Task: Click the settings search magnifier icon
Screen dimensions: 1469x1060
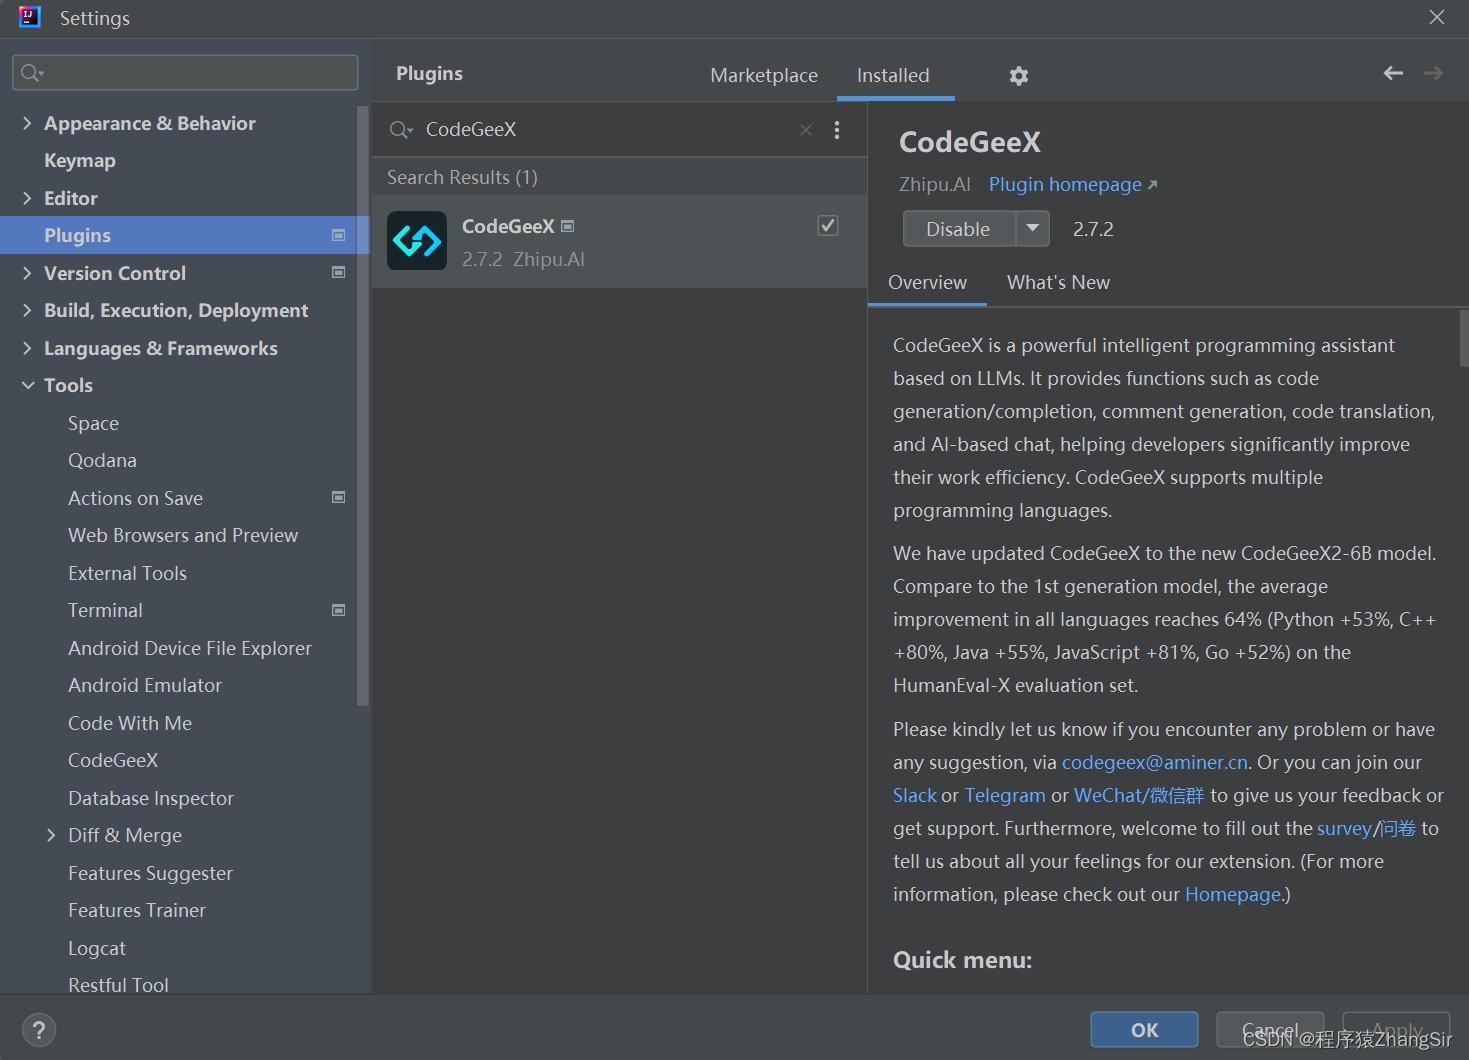Action: pyautogui.click(x=32, y=73)
